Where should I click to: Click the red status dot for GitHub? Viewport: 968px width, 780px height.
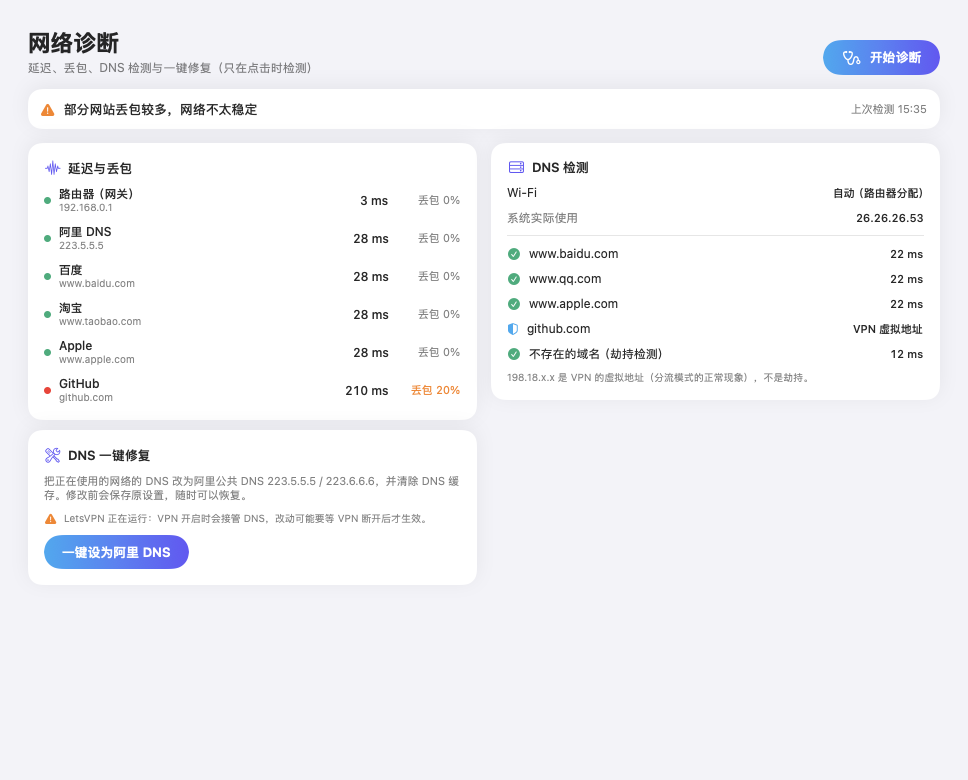point(48,390)
